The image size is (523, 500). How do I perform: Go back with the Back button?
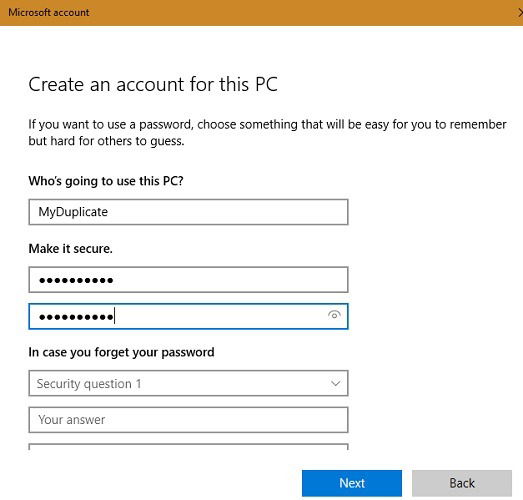(x=462, y=483)
